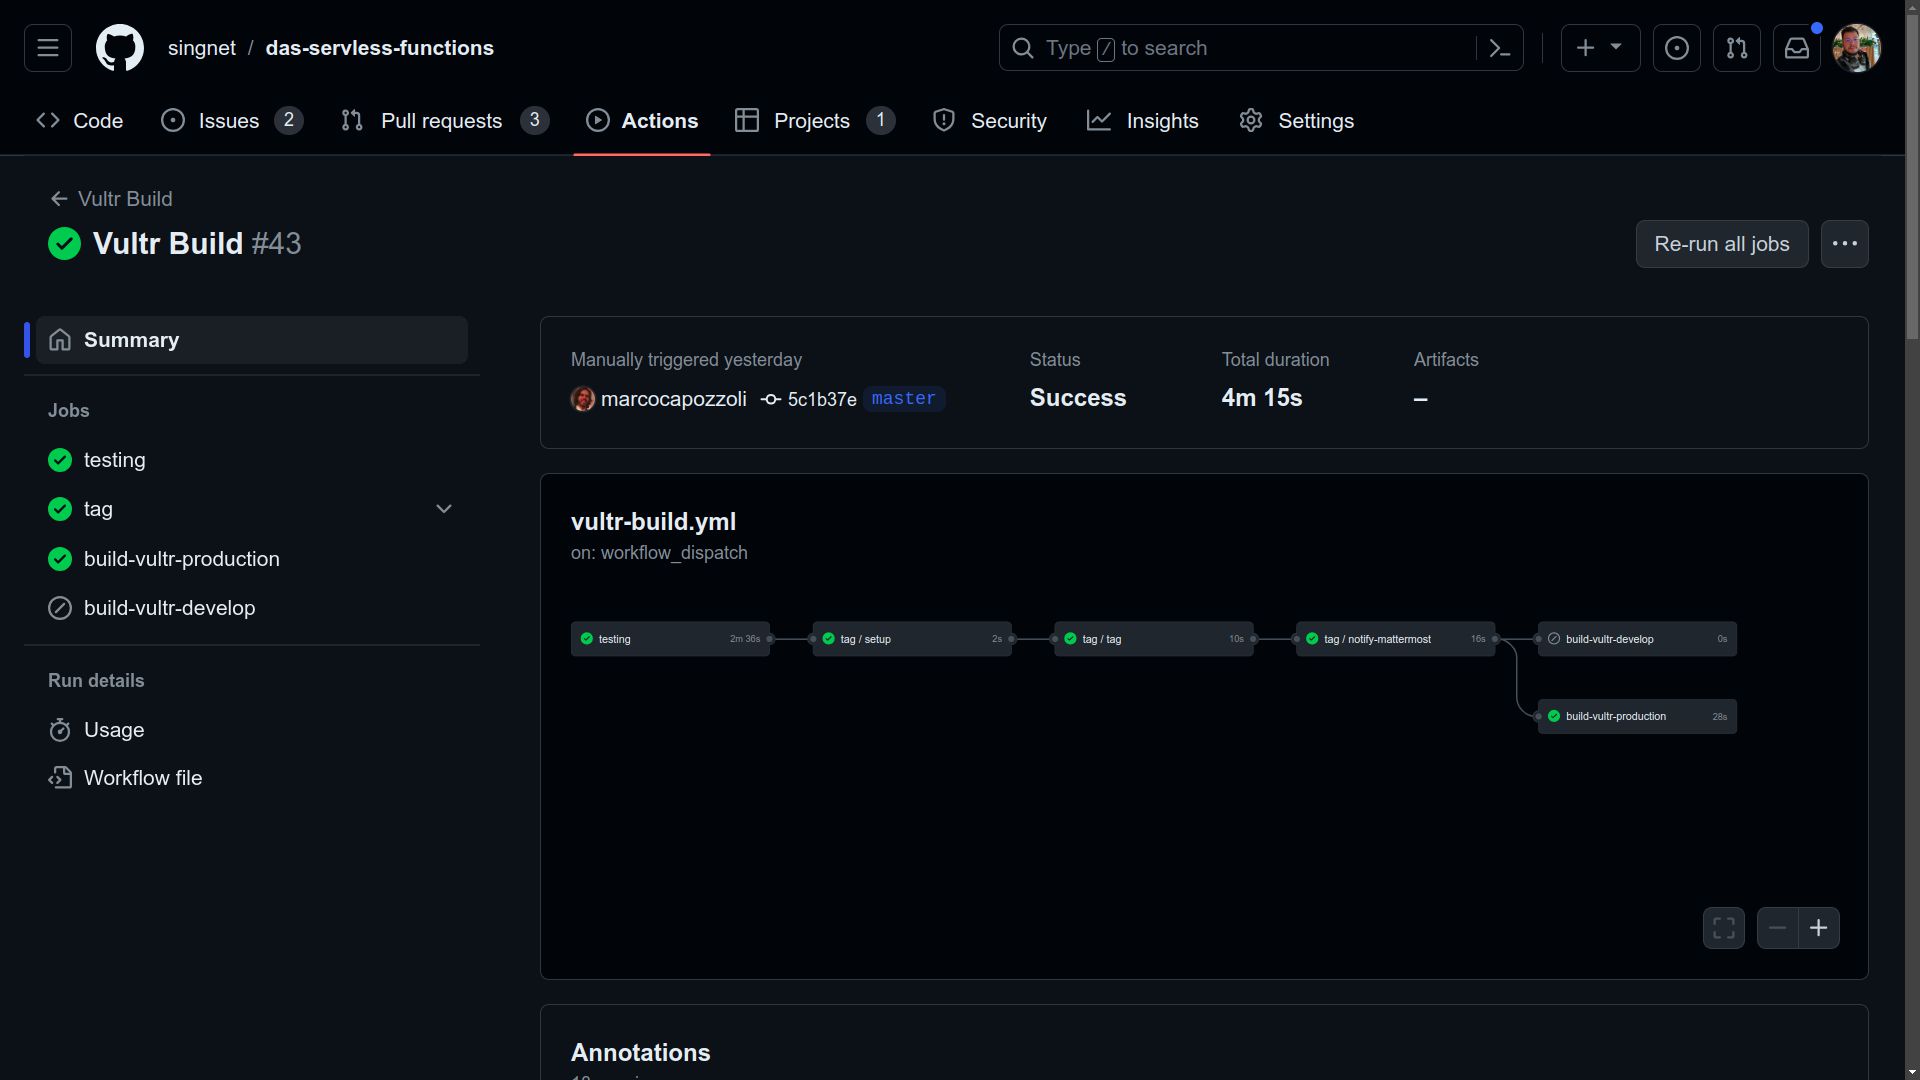
Task: Click the Workflow file code icon
Action: (x=60, y=778)
